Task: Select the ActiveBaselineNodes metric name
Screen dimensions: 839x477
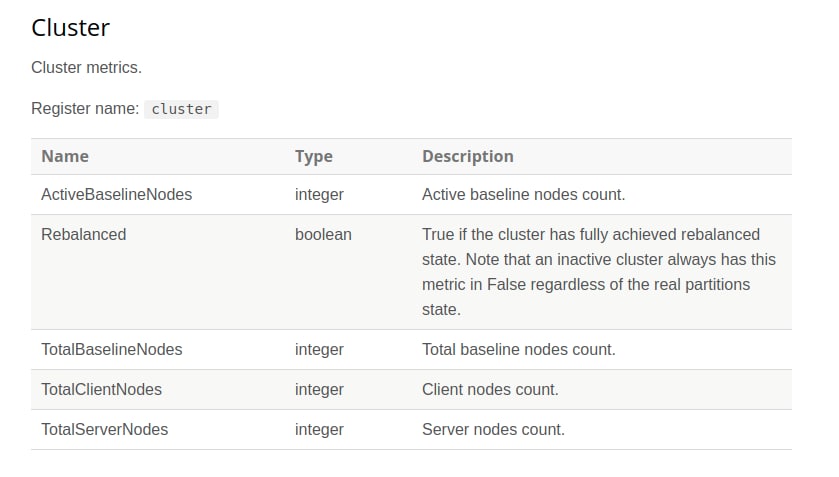Action: pyautogui.click(x=117, y=194)
